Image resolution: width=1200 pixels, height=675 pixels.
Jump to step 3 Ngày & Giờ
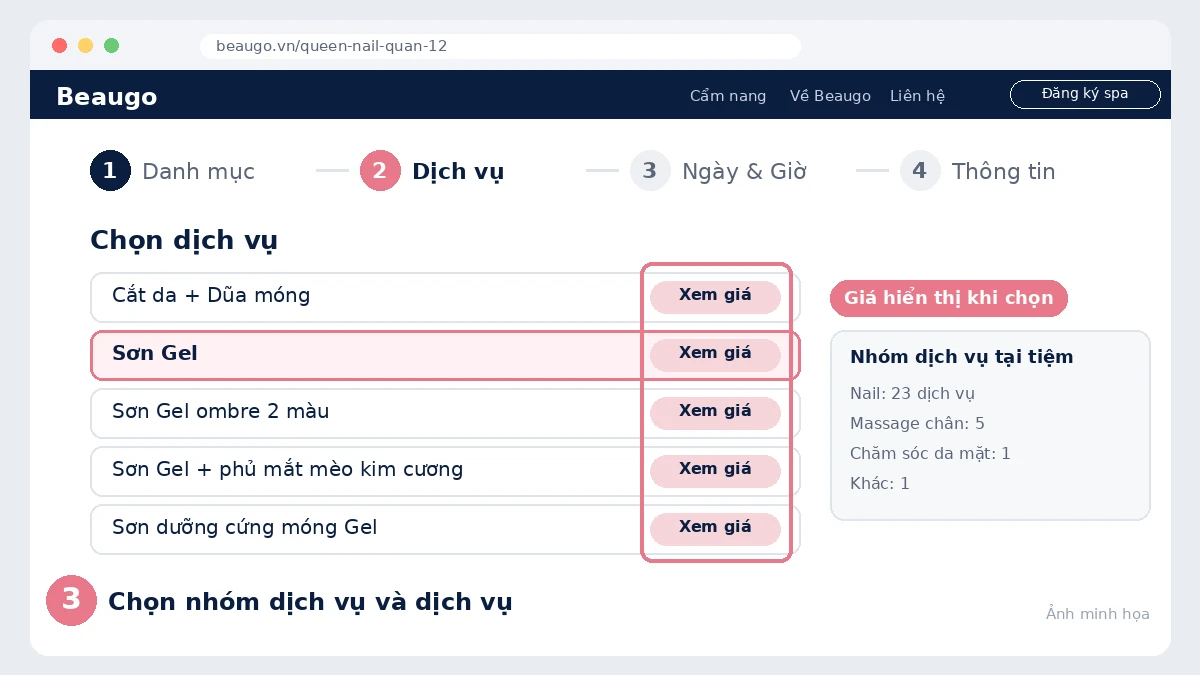[718, 171]
